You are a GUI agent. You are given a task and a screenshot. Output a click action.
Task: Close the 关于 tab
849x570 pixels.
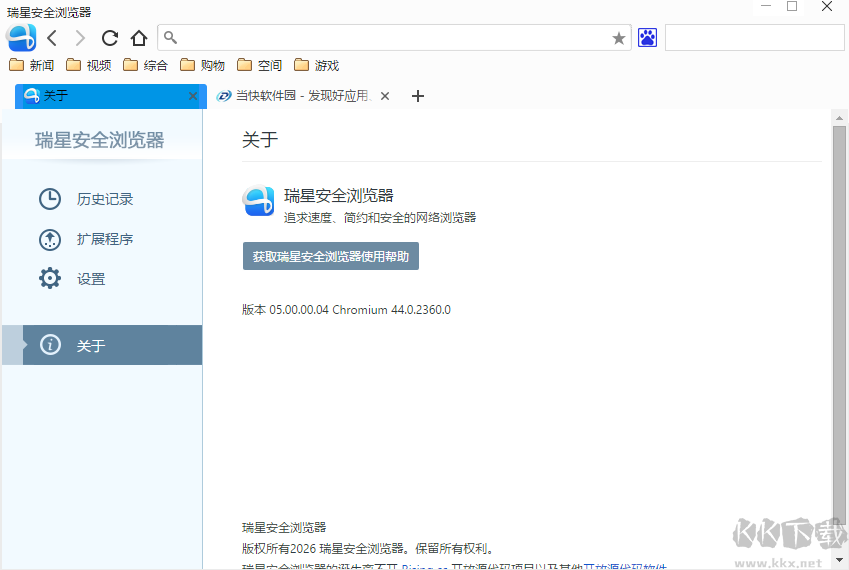[193, 96]
